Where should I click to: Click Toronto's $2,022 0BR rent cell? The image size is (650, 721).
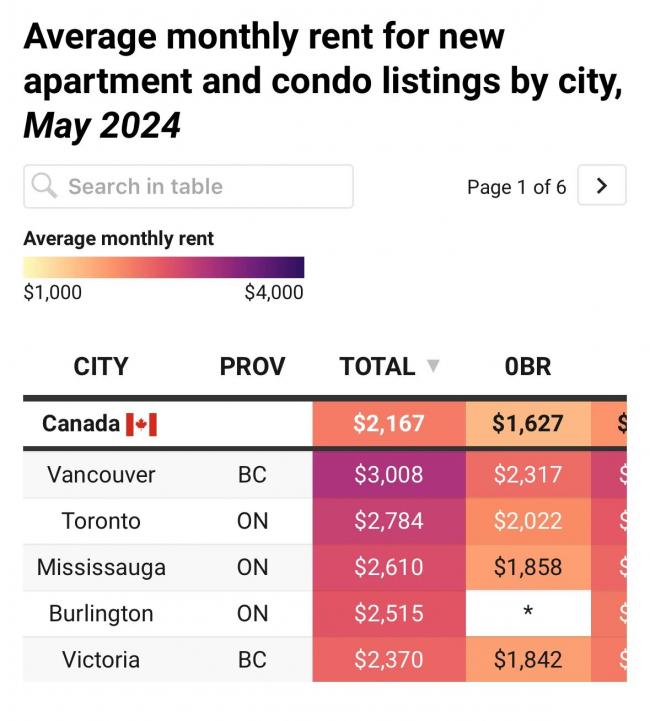528,521
